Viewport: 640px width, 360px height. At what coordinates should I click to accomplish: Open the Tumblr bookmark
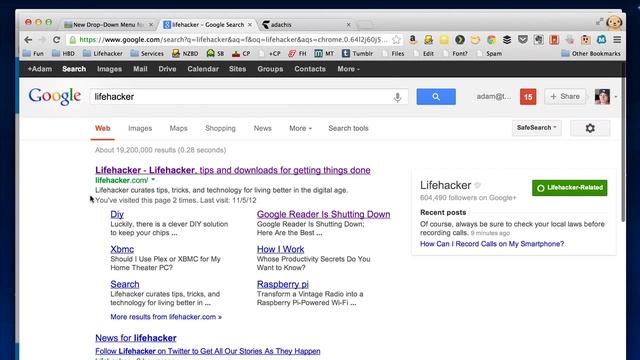[357, 53]
